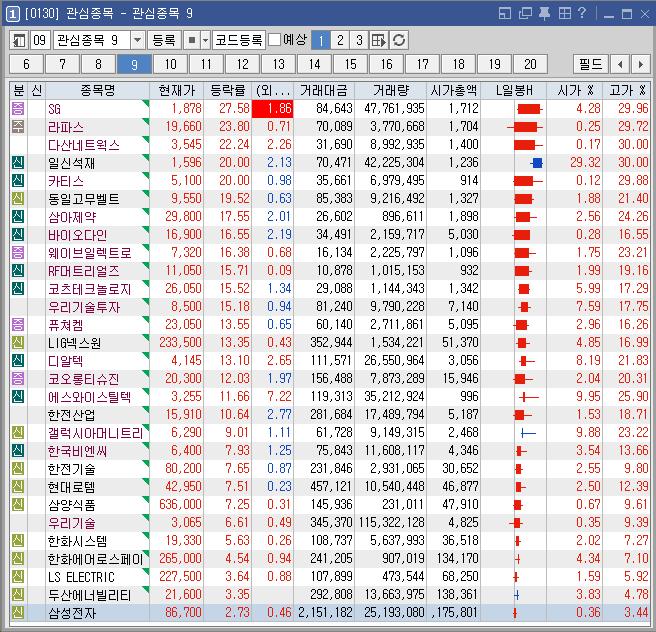This screenshot has width=656, height=632.
Task: Select the 다산네트웍스 stock name
Action: (x=84, y=145)
